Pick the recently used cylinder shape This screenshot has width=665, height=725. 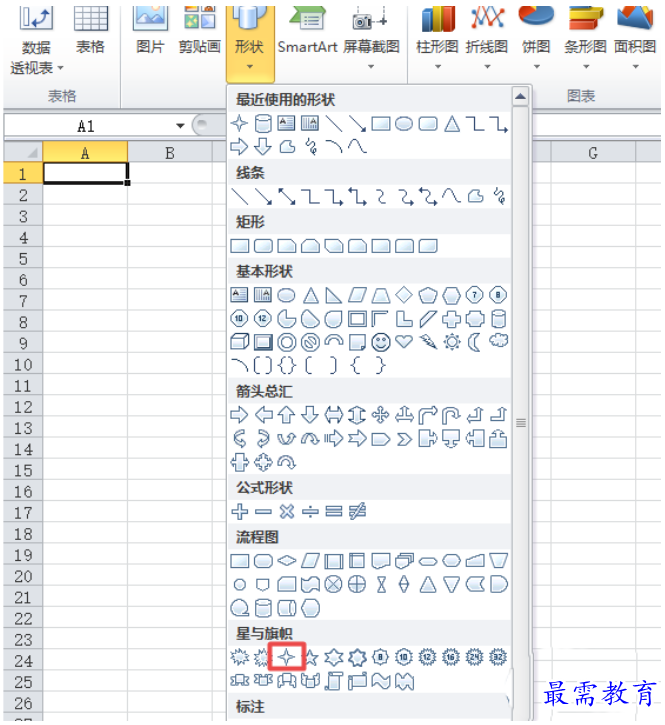(x=263, y=123)
